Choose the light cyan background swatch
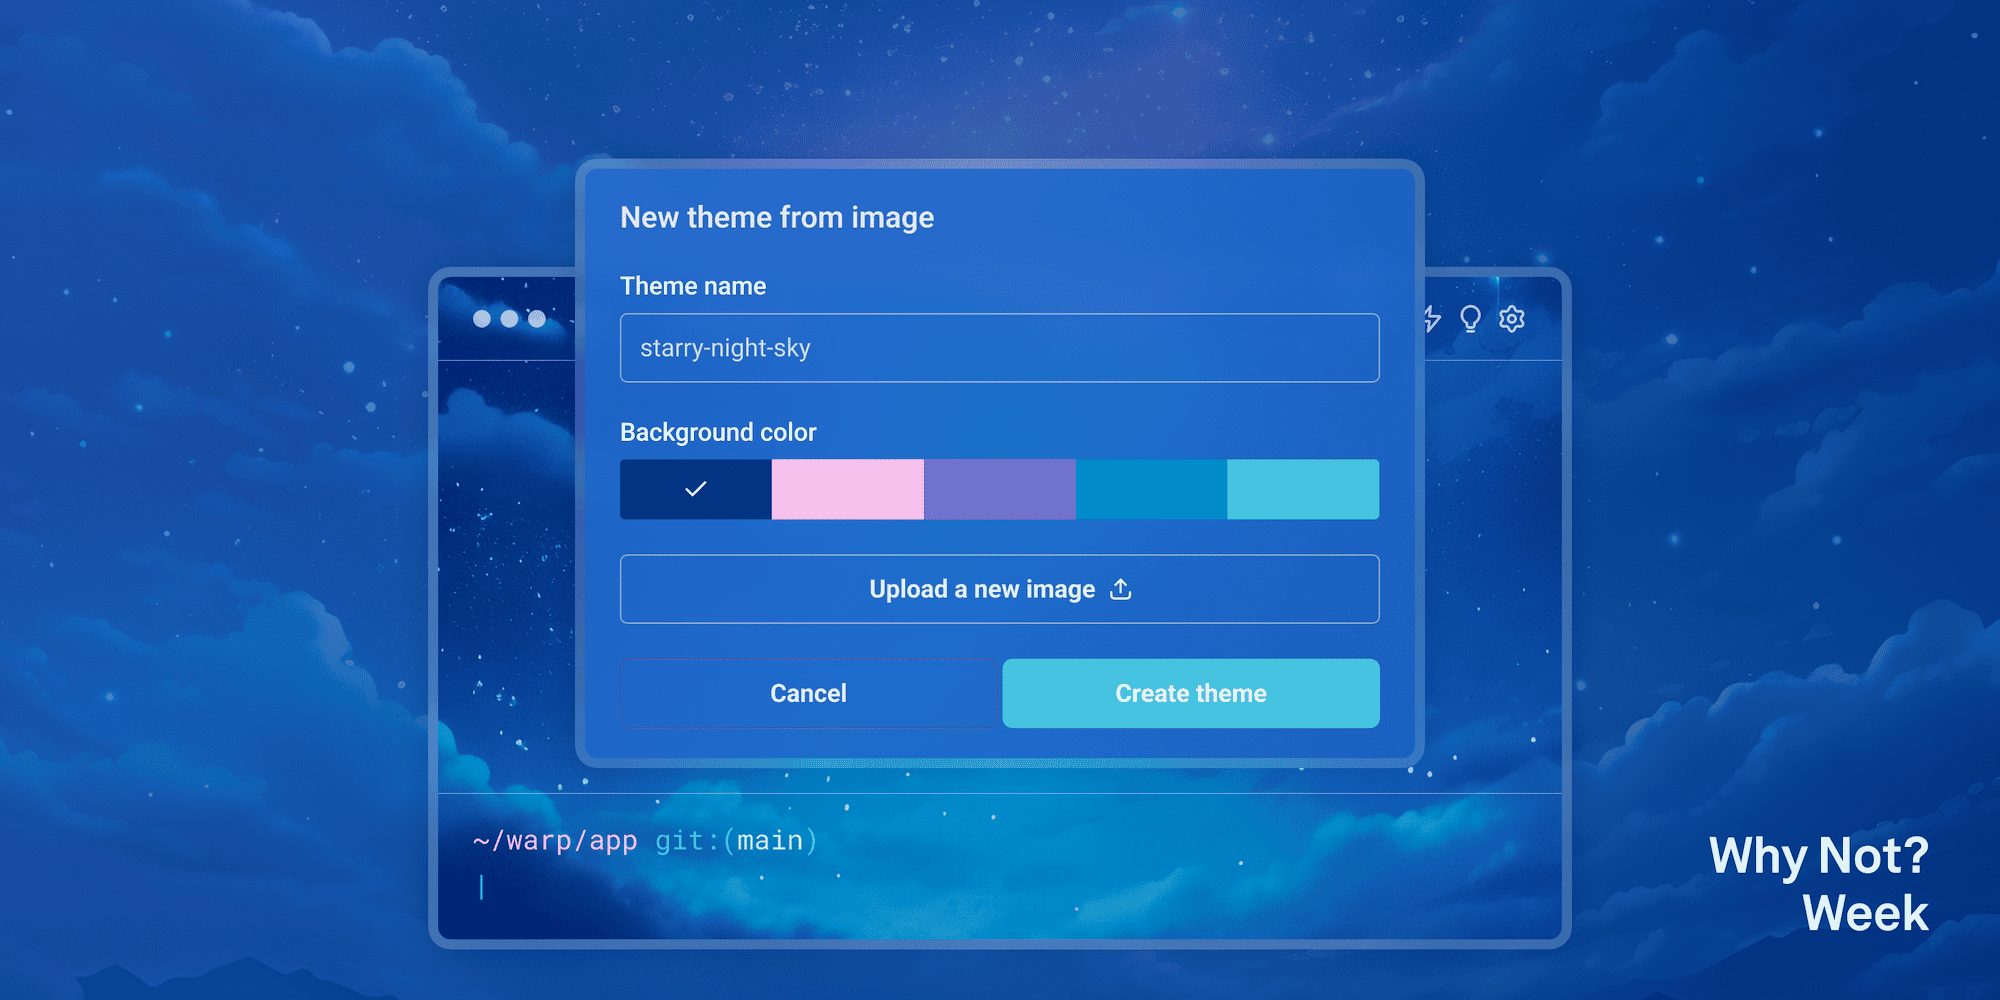Image resolution: width=2000 pixels, height=1000 pixels. 1303,489
